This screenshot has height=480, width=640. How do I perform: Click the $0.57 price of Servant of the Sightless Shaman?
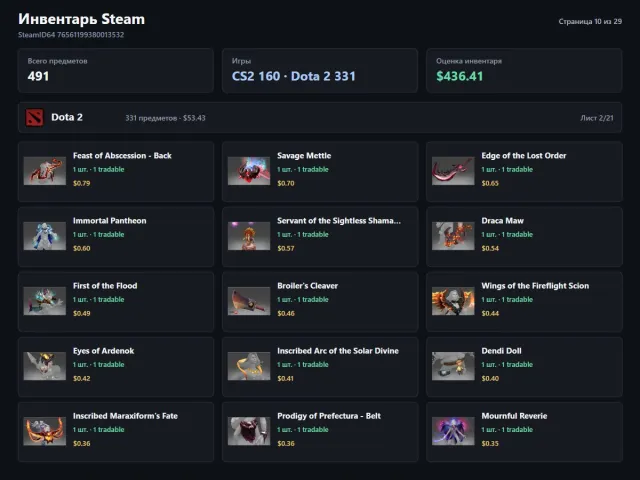click(286, 248)
